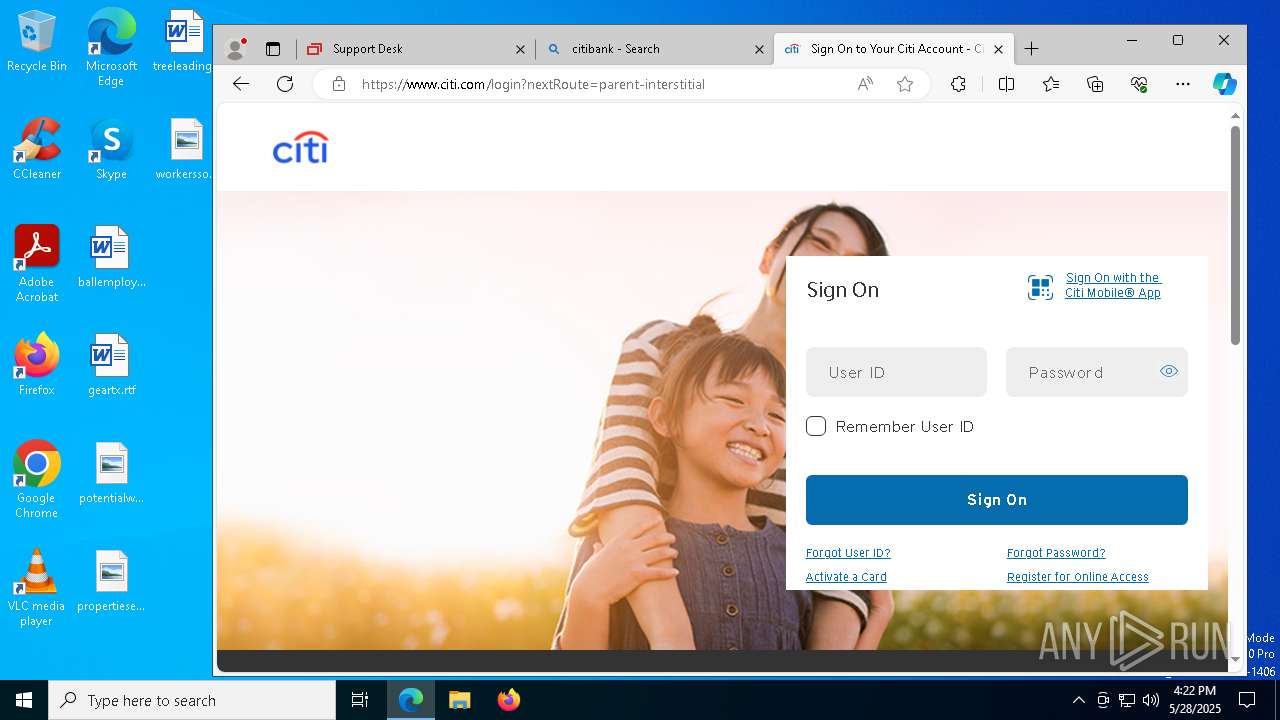Close the Support Desk tab
The image size is (1280, 720).
520,49
